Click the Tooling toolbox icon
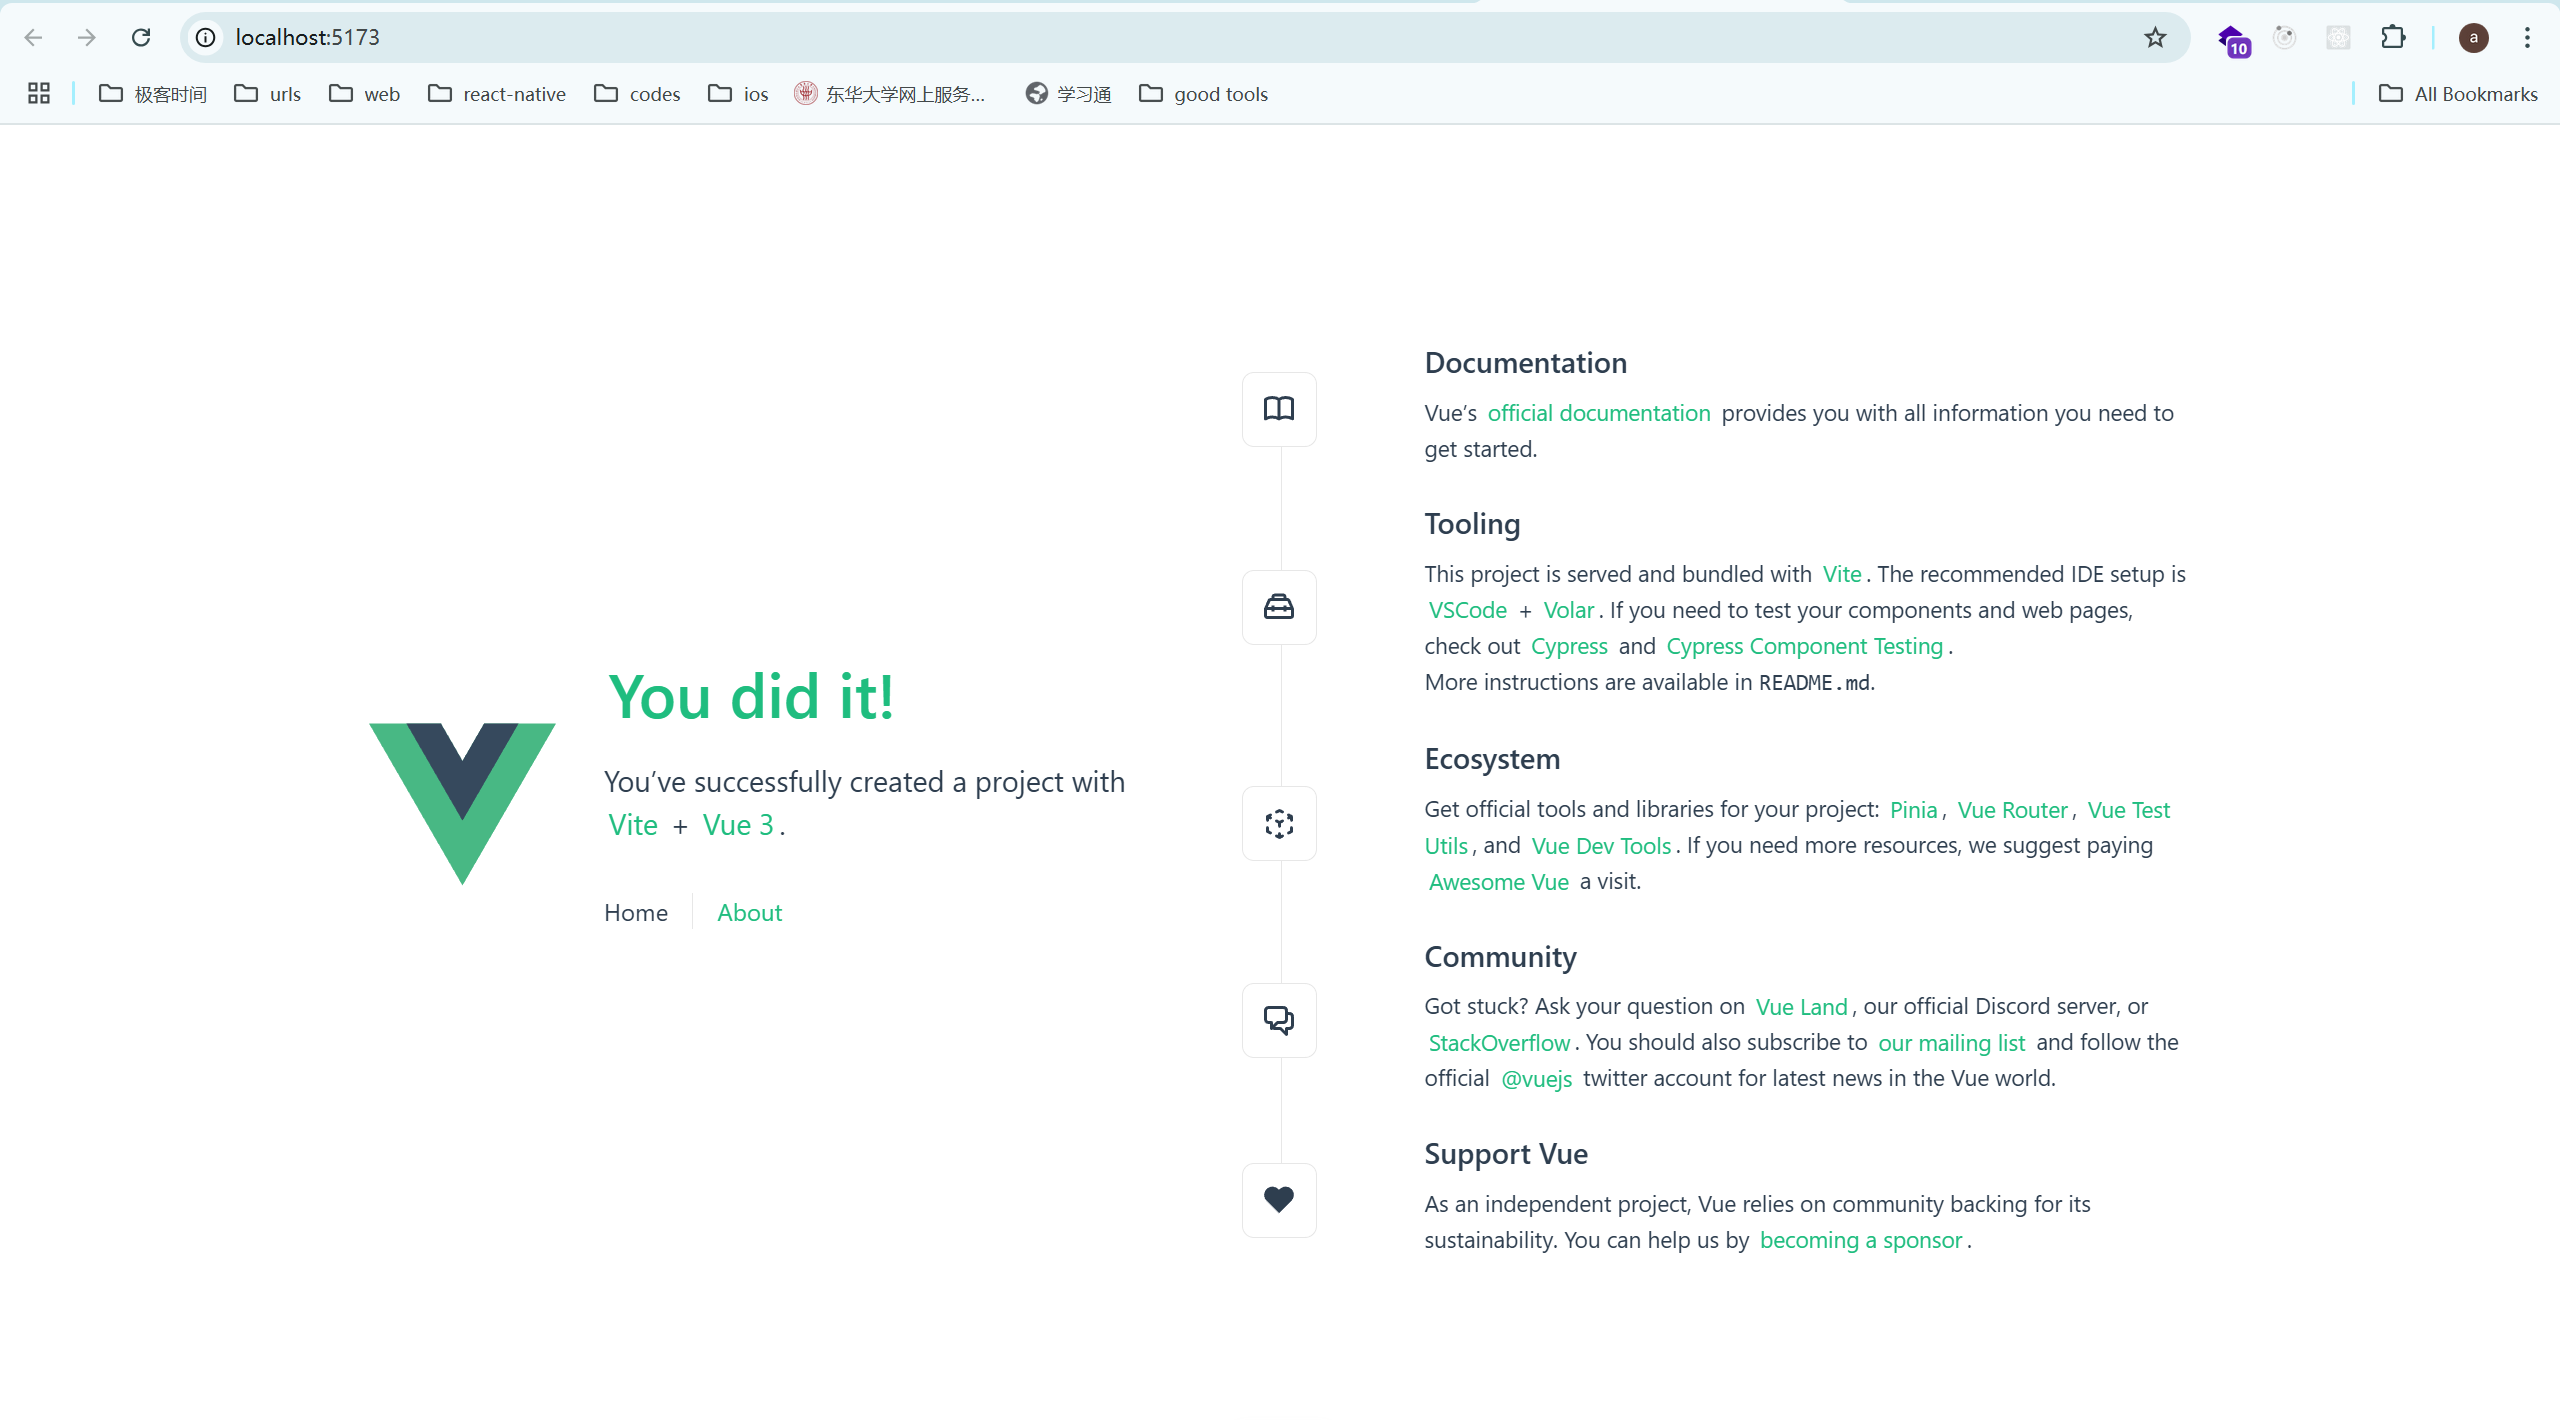 point(1279,607)
